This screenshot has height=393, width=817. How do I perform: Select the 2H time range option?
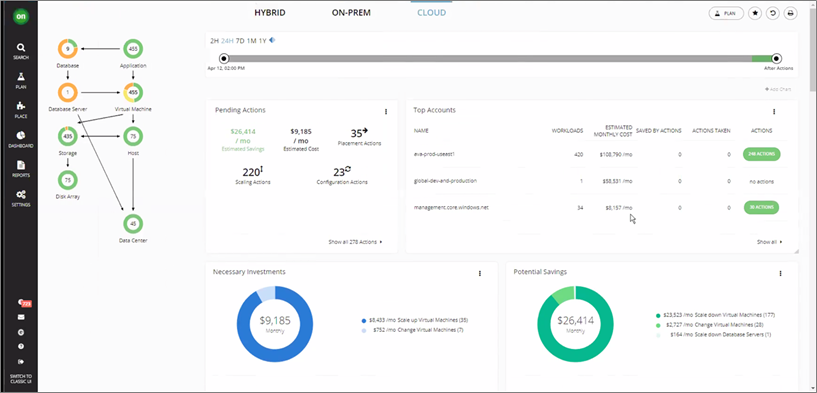214,41
